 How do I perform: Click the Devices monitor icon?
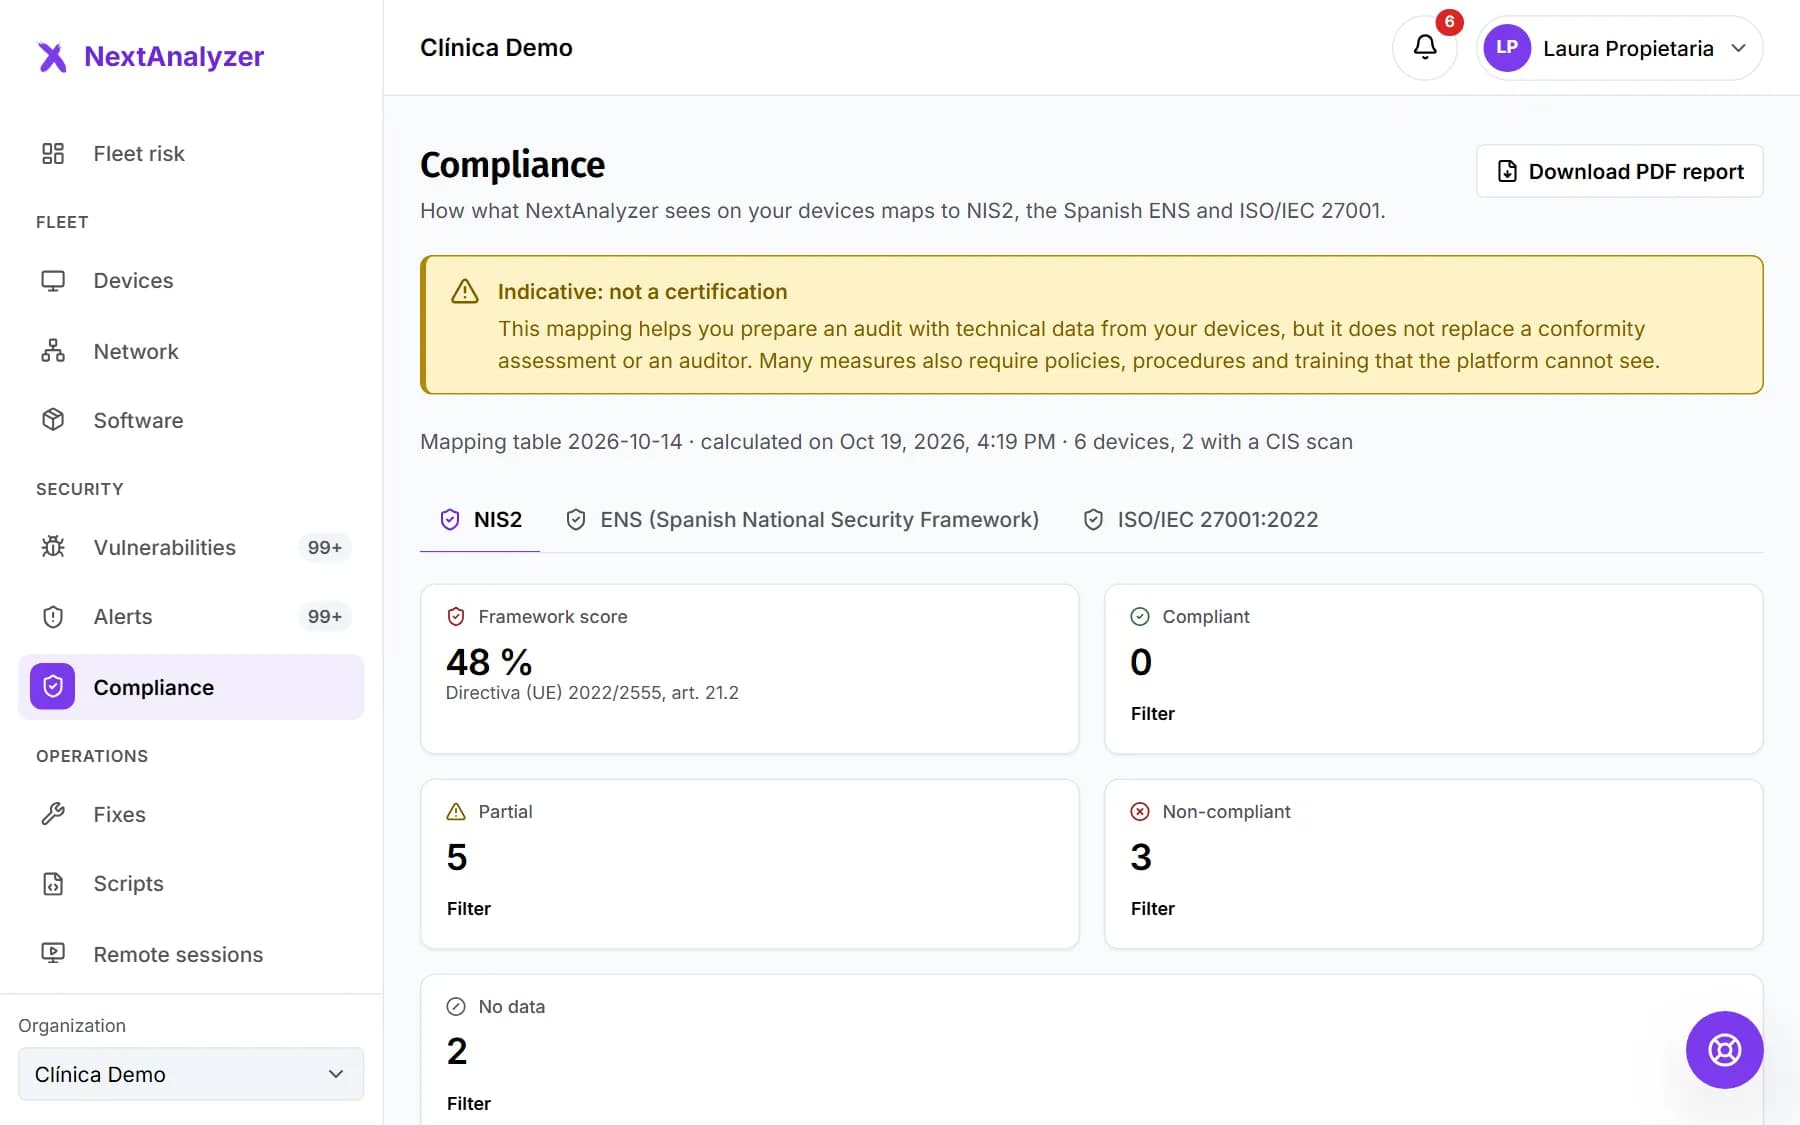tap(53, 281)
